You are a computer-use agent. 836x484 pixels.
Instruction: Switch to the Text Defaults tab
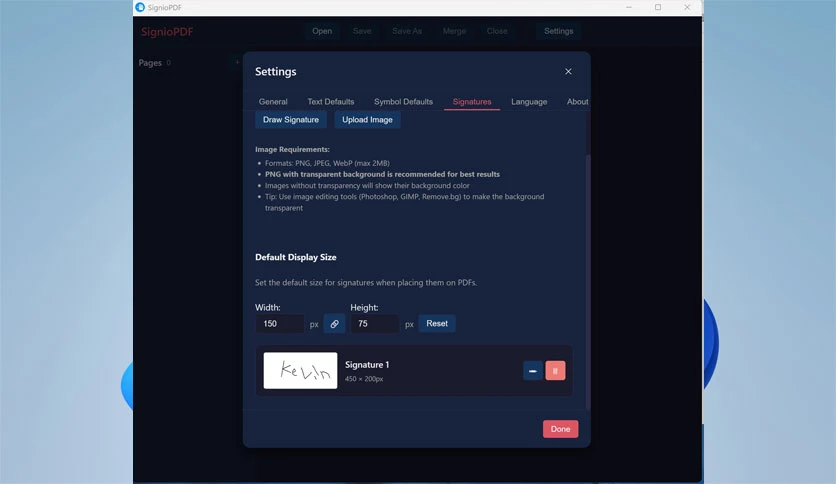tap(331, 102)
